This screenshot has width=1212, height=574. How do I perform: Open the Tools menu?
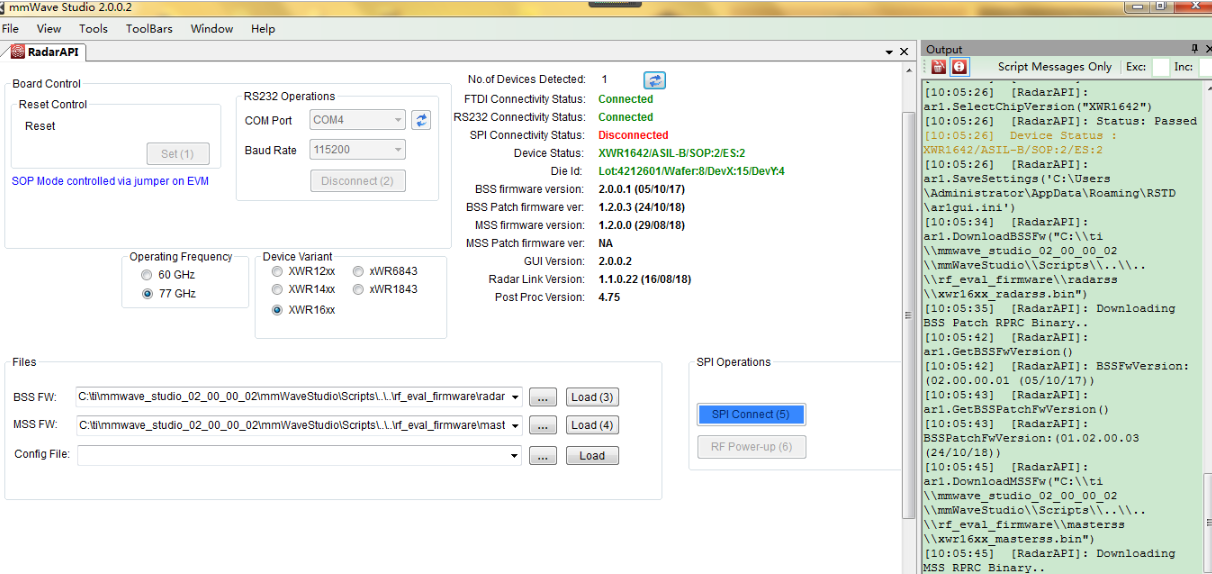[93, 29]
